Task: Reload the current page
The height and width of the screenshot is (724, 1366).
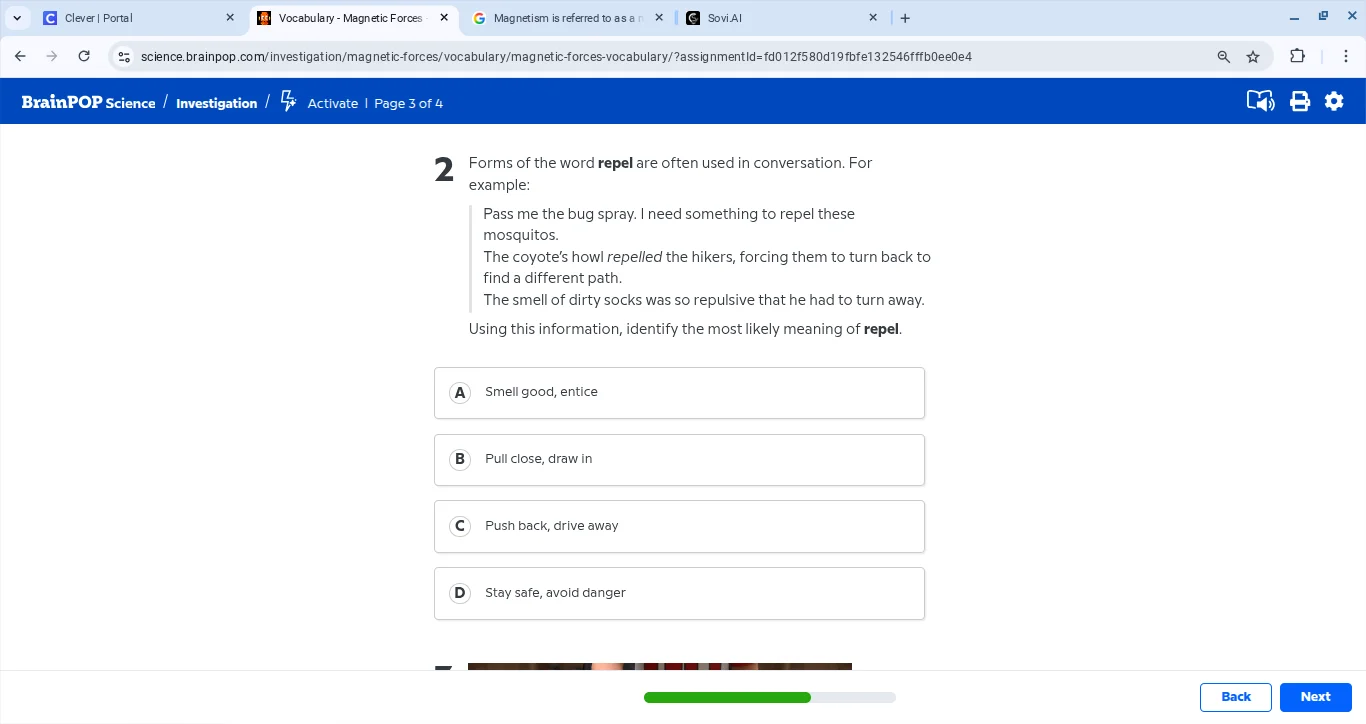Action: (84, 56)
